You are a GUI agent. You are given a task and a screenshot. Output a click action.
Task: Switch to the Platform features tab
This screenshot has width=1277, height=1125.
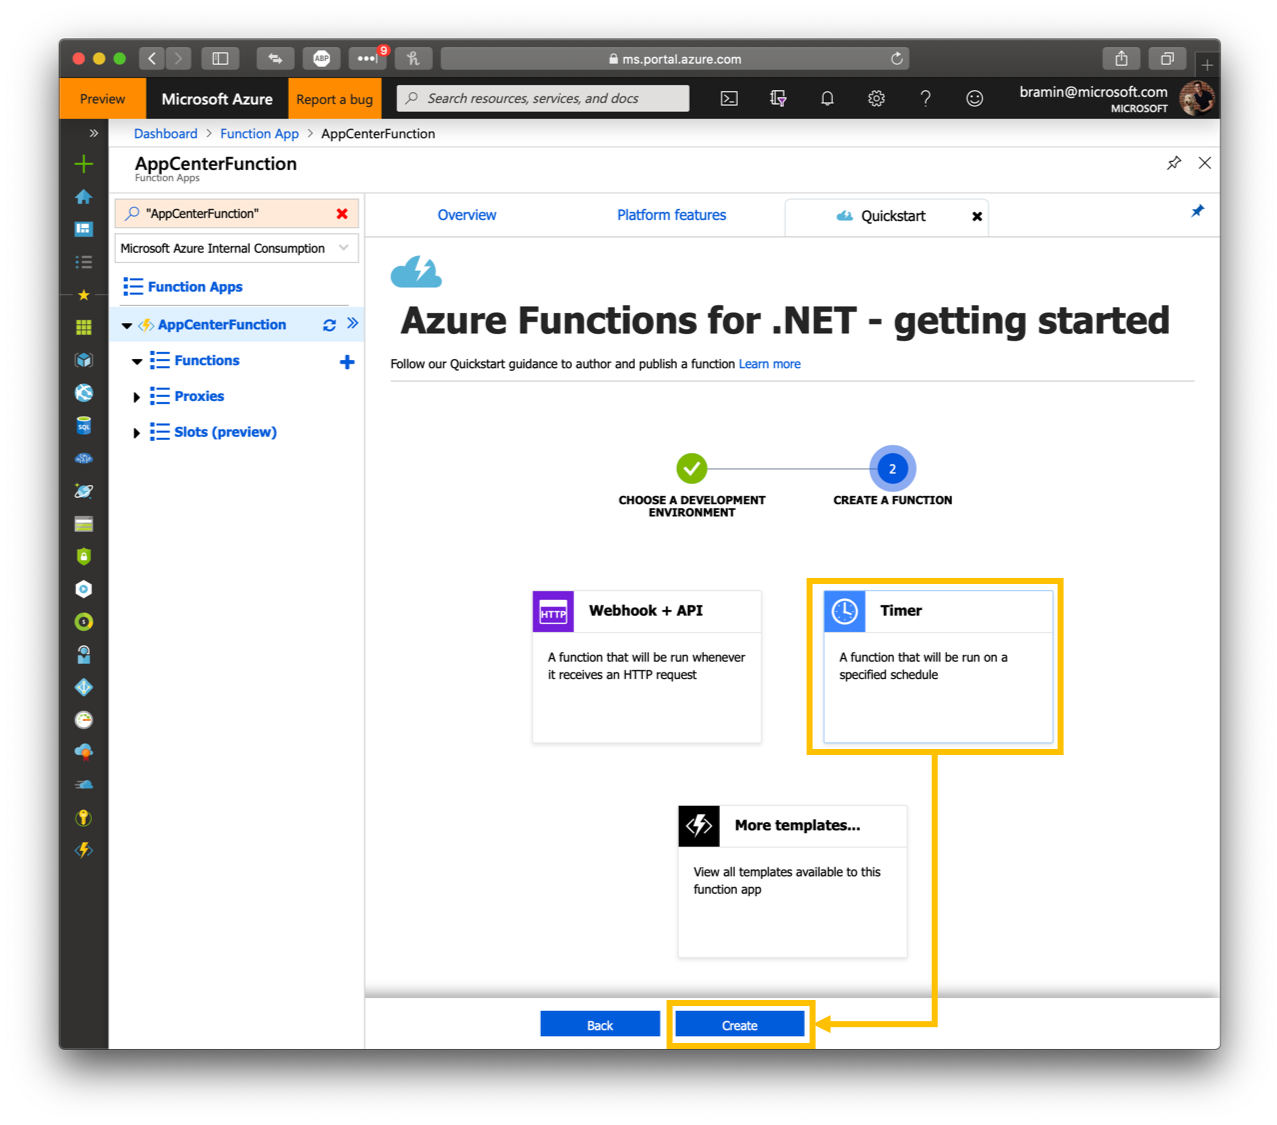pos(671,215)
